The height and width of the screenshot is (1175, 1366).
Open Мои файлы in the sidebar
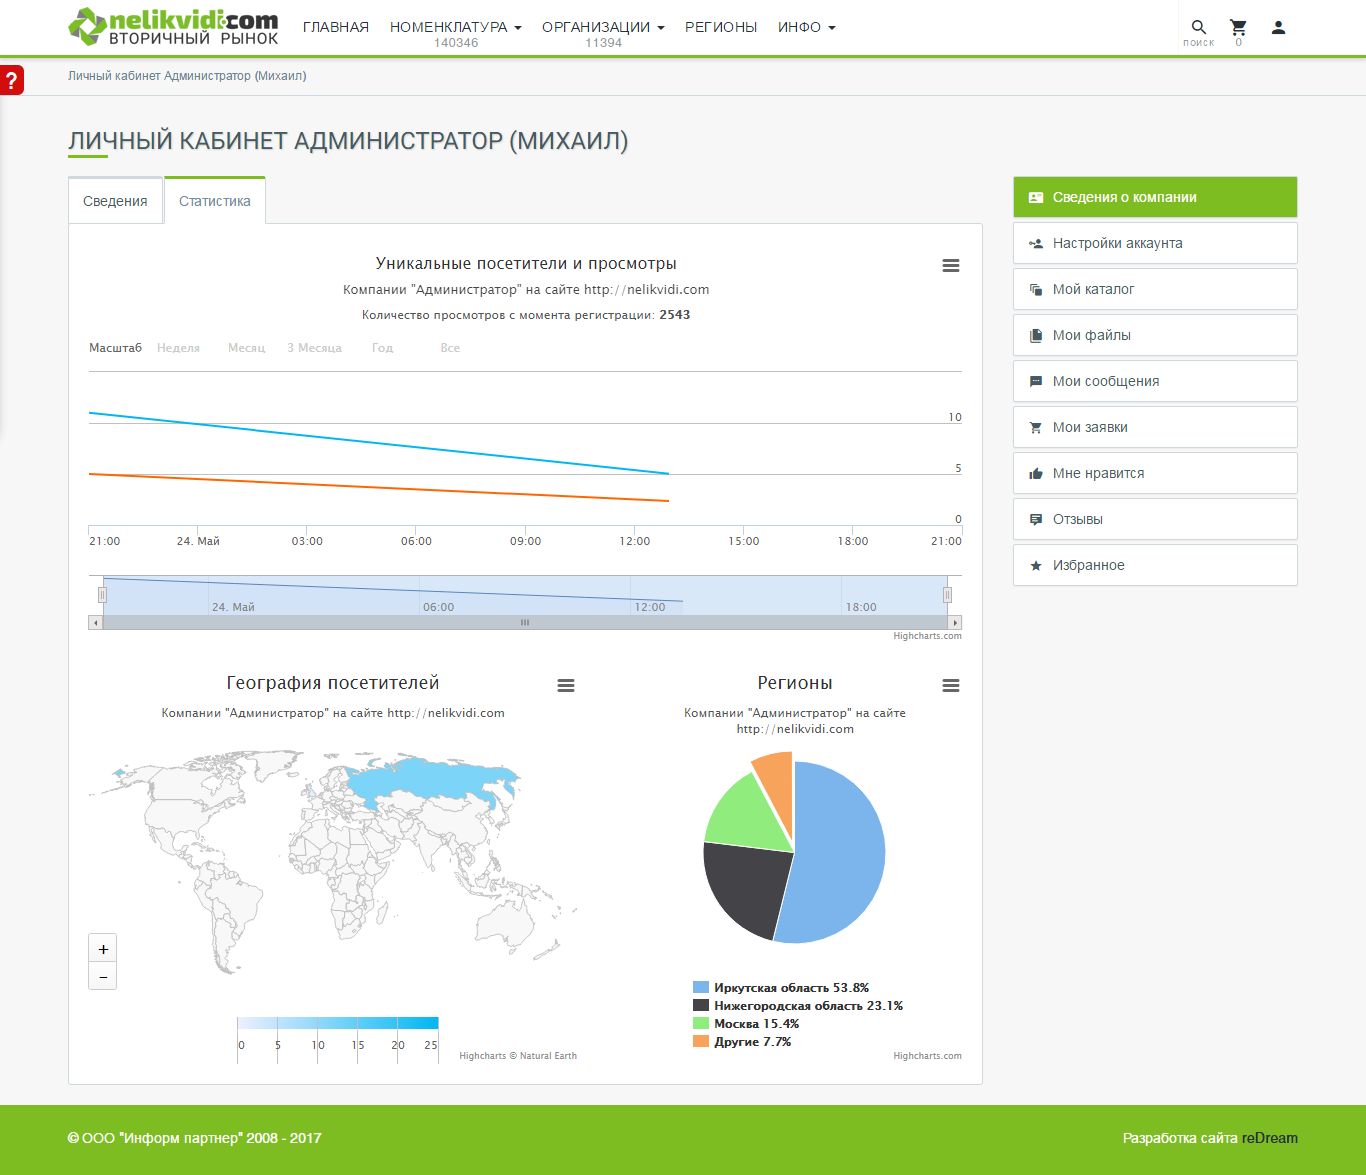(x=1155, y=335)
